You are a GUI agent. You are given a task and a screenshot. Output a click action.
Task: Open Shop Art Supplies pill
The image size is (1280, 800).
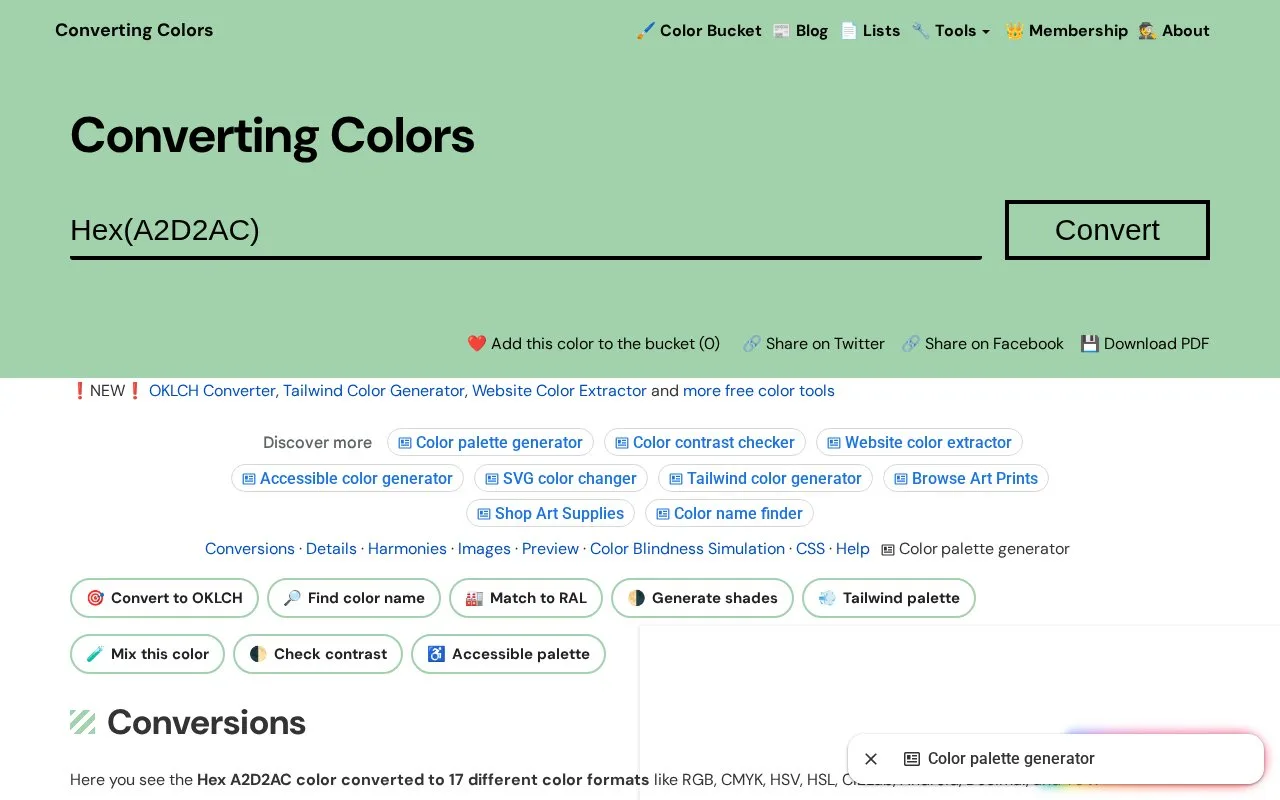click(550, 513)
